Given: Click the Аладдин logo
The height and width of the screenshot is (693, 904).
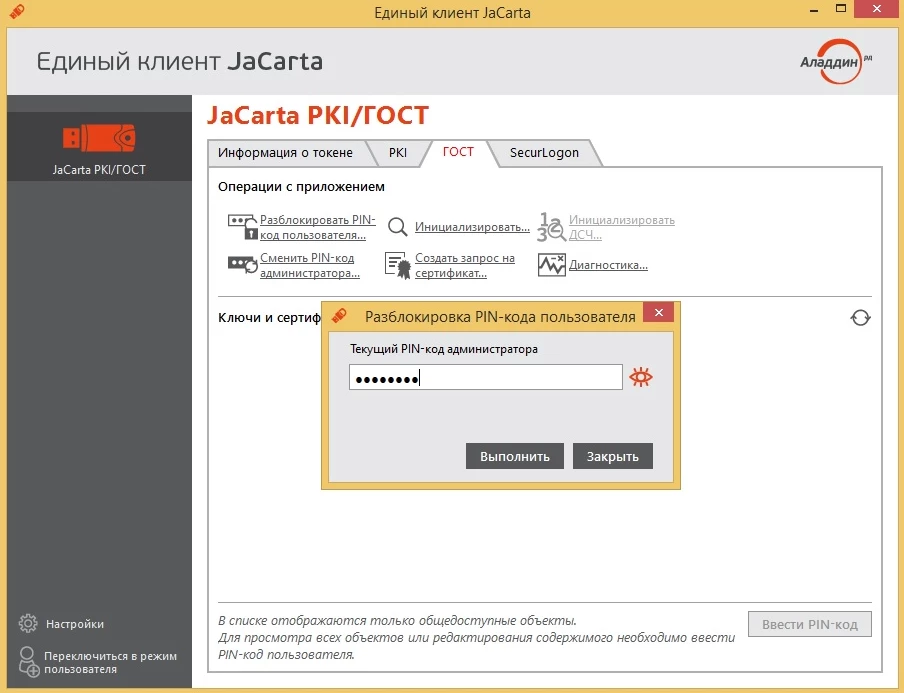Looking at the screenshot, I should 835,61.
